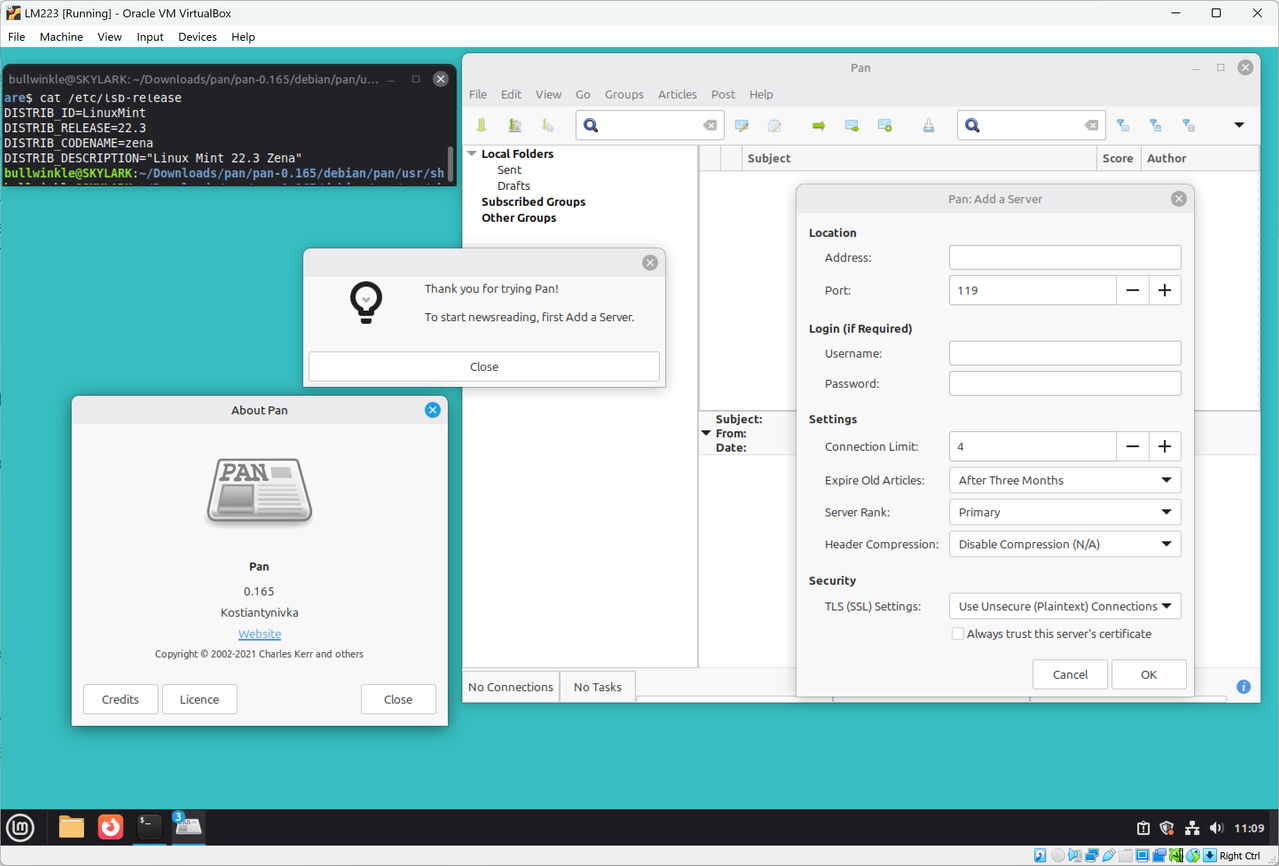This screenshot has width=1279, height=866.
Task: Open VirtualBox Devices menu
Action: click(197, 37)
